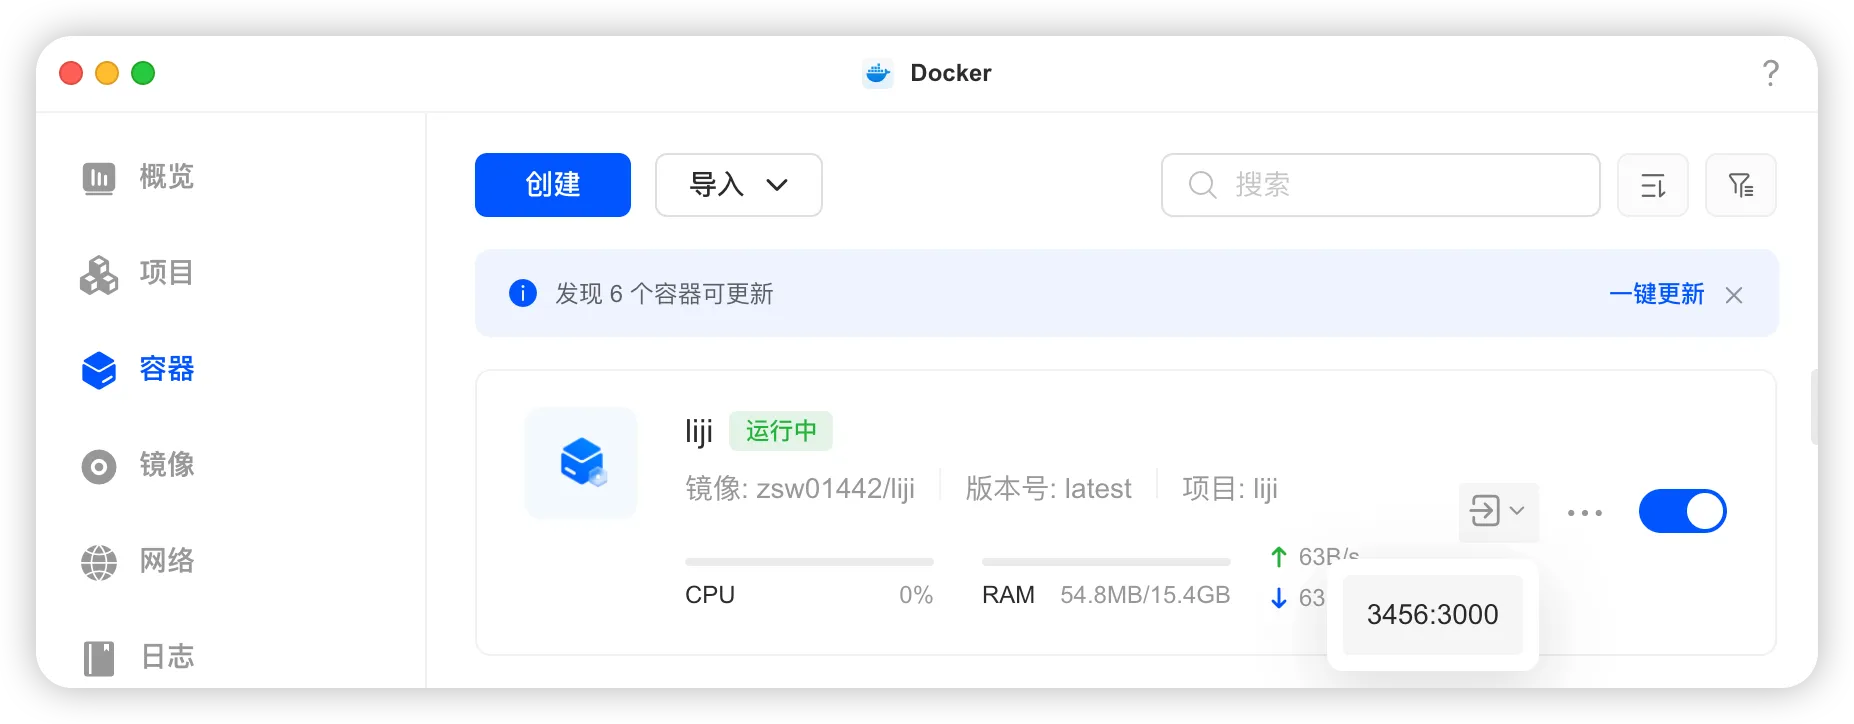Expand the 导入 import dropdown
The image size is (1854, 724).
739,185
